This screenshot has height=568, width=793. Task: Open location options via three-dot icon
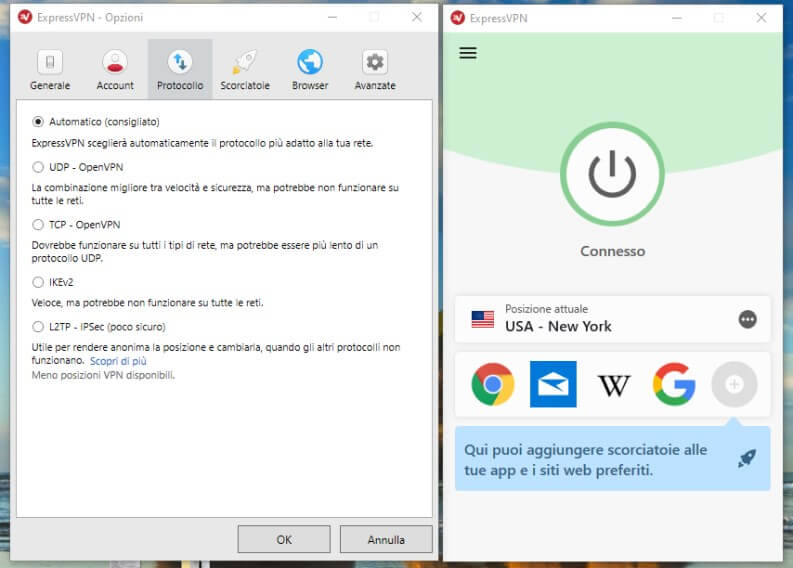747,319
